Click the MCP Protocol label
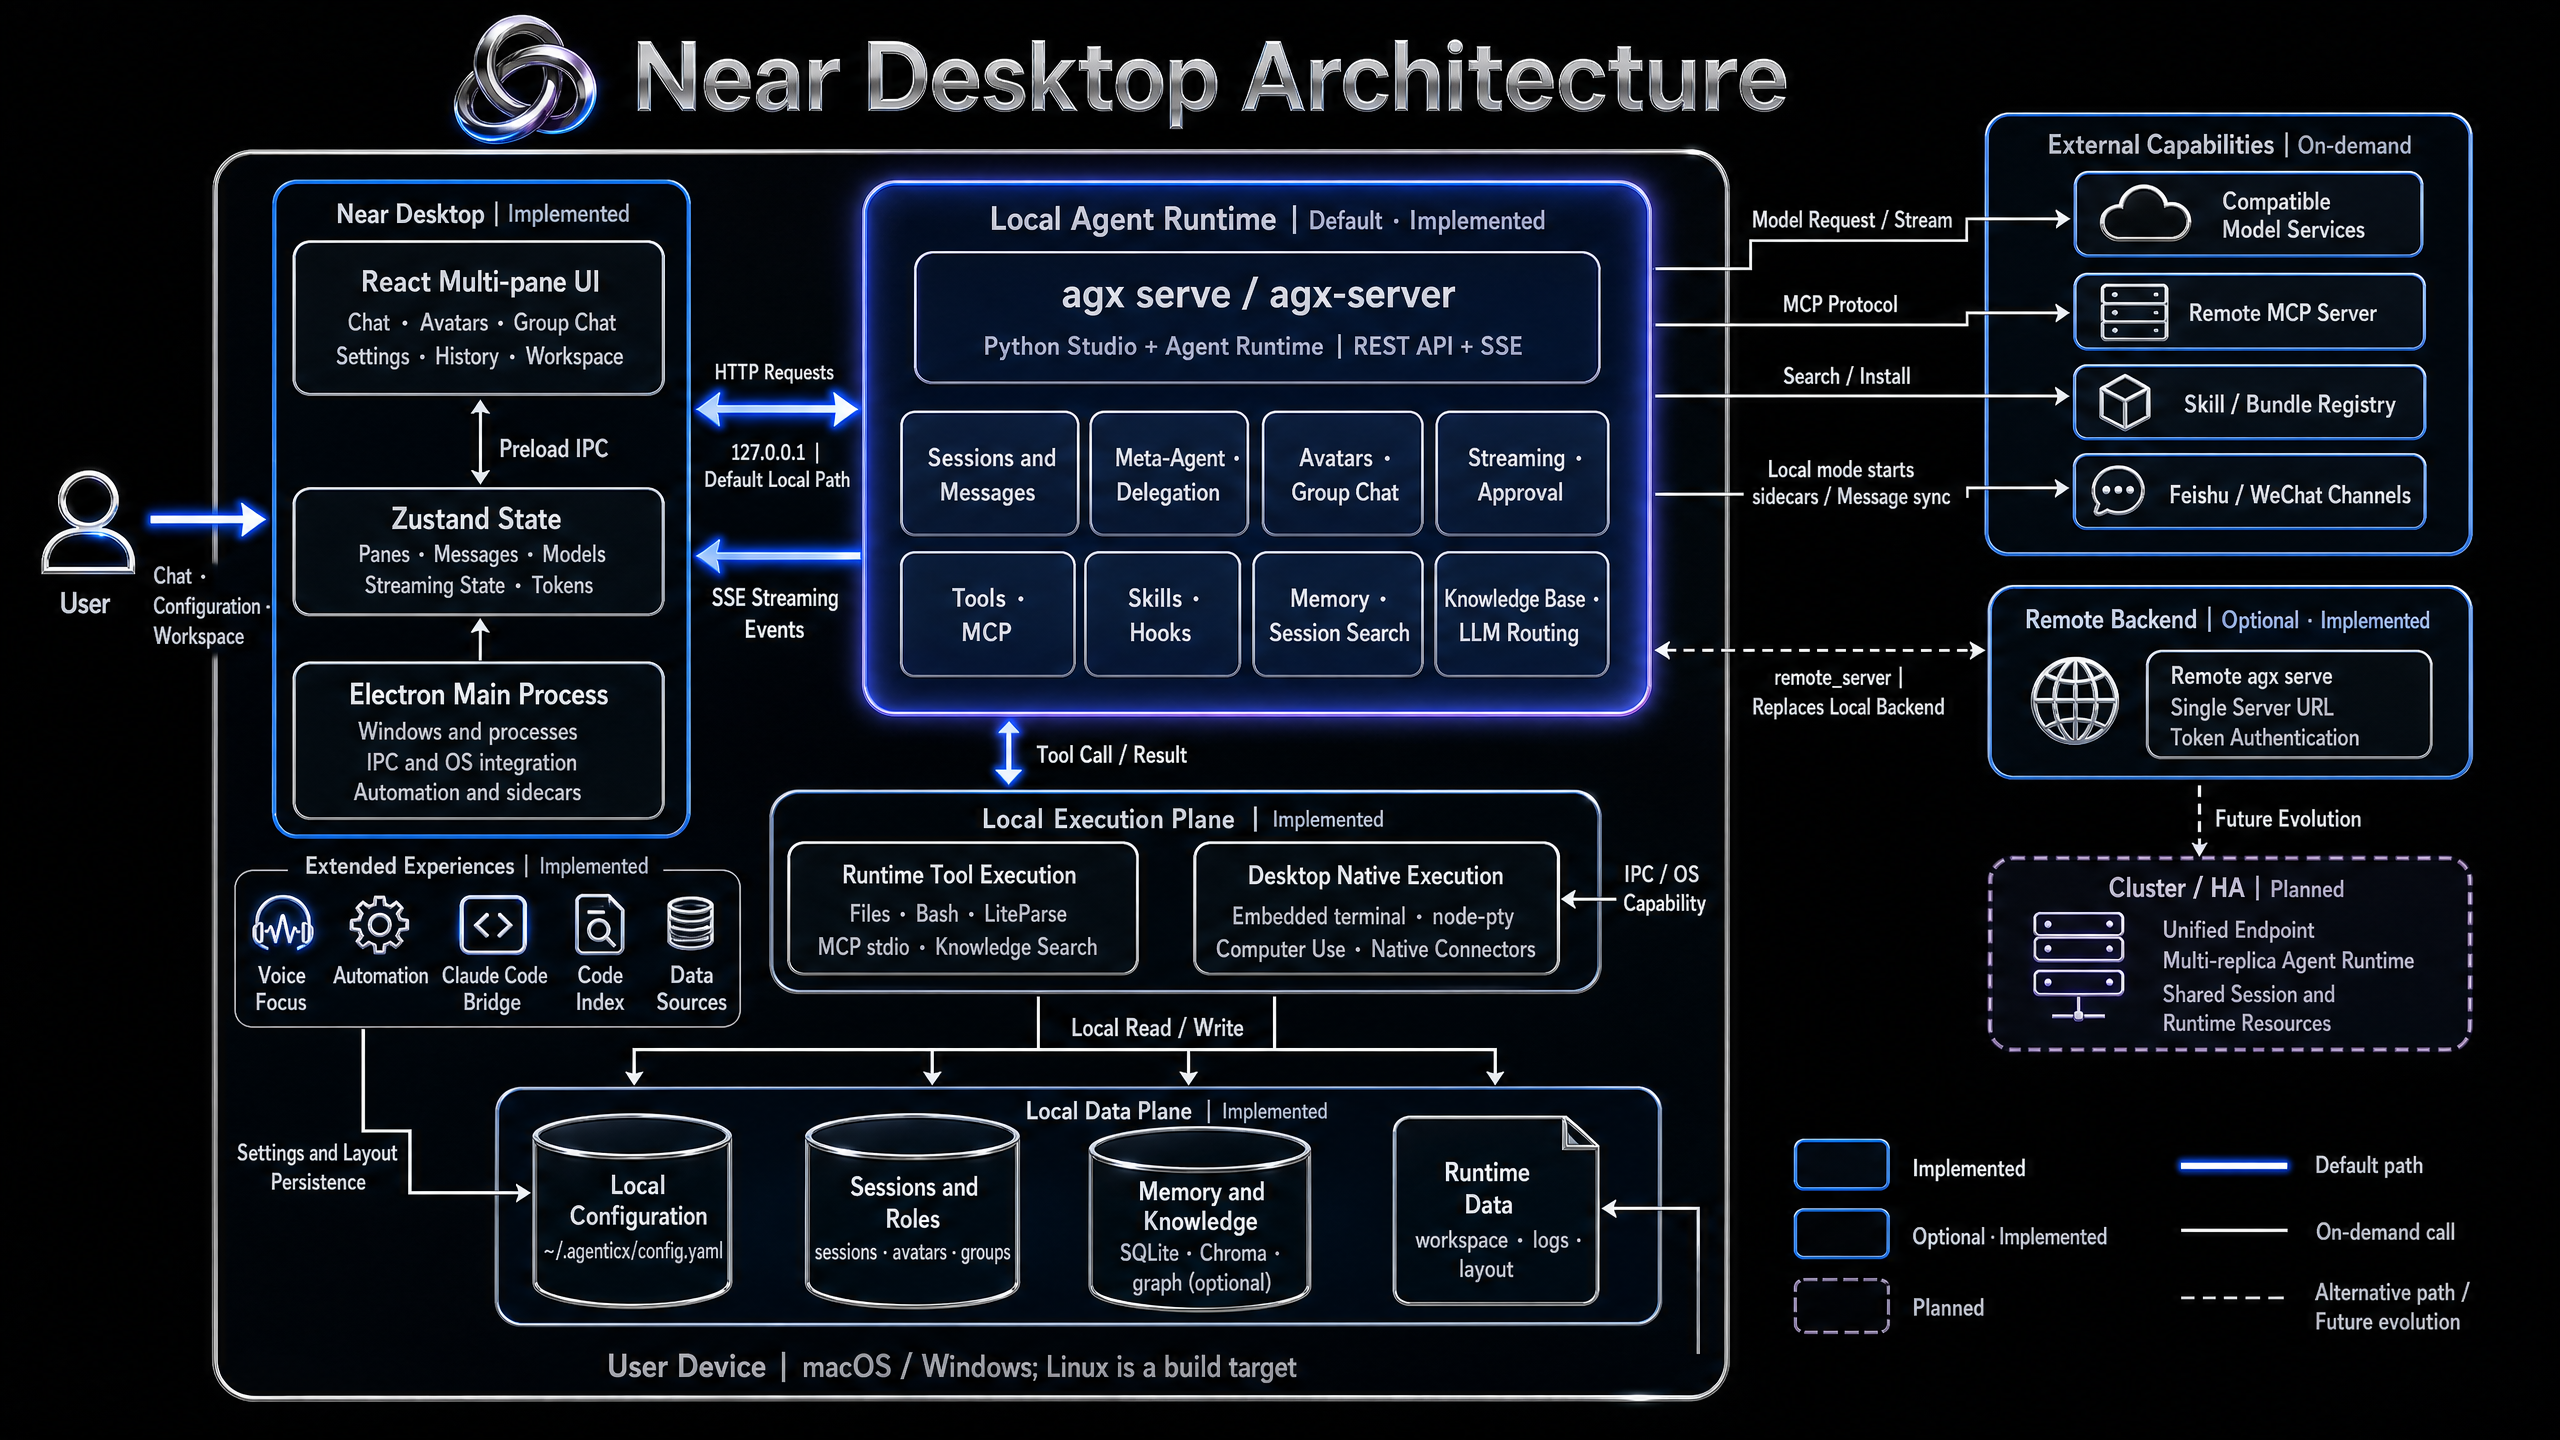2560x1440 pixels. click(1840, 304)
